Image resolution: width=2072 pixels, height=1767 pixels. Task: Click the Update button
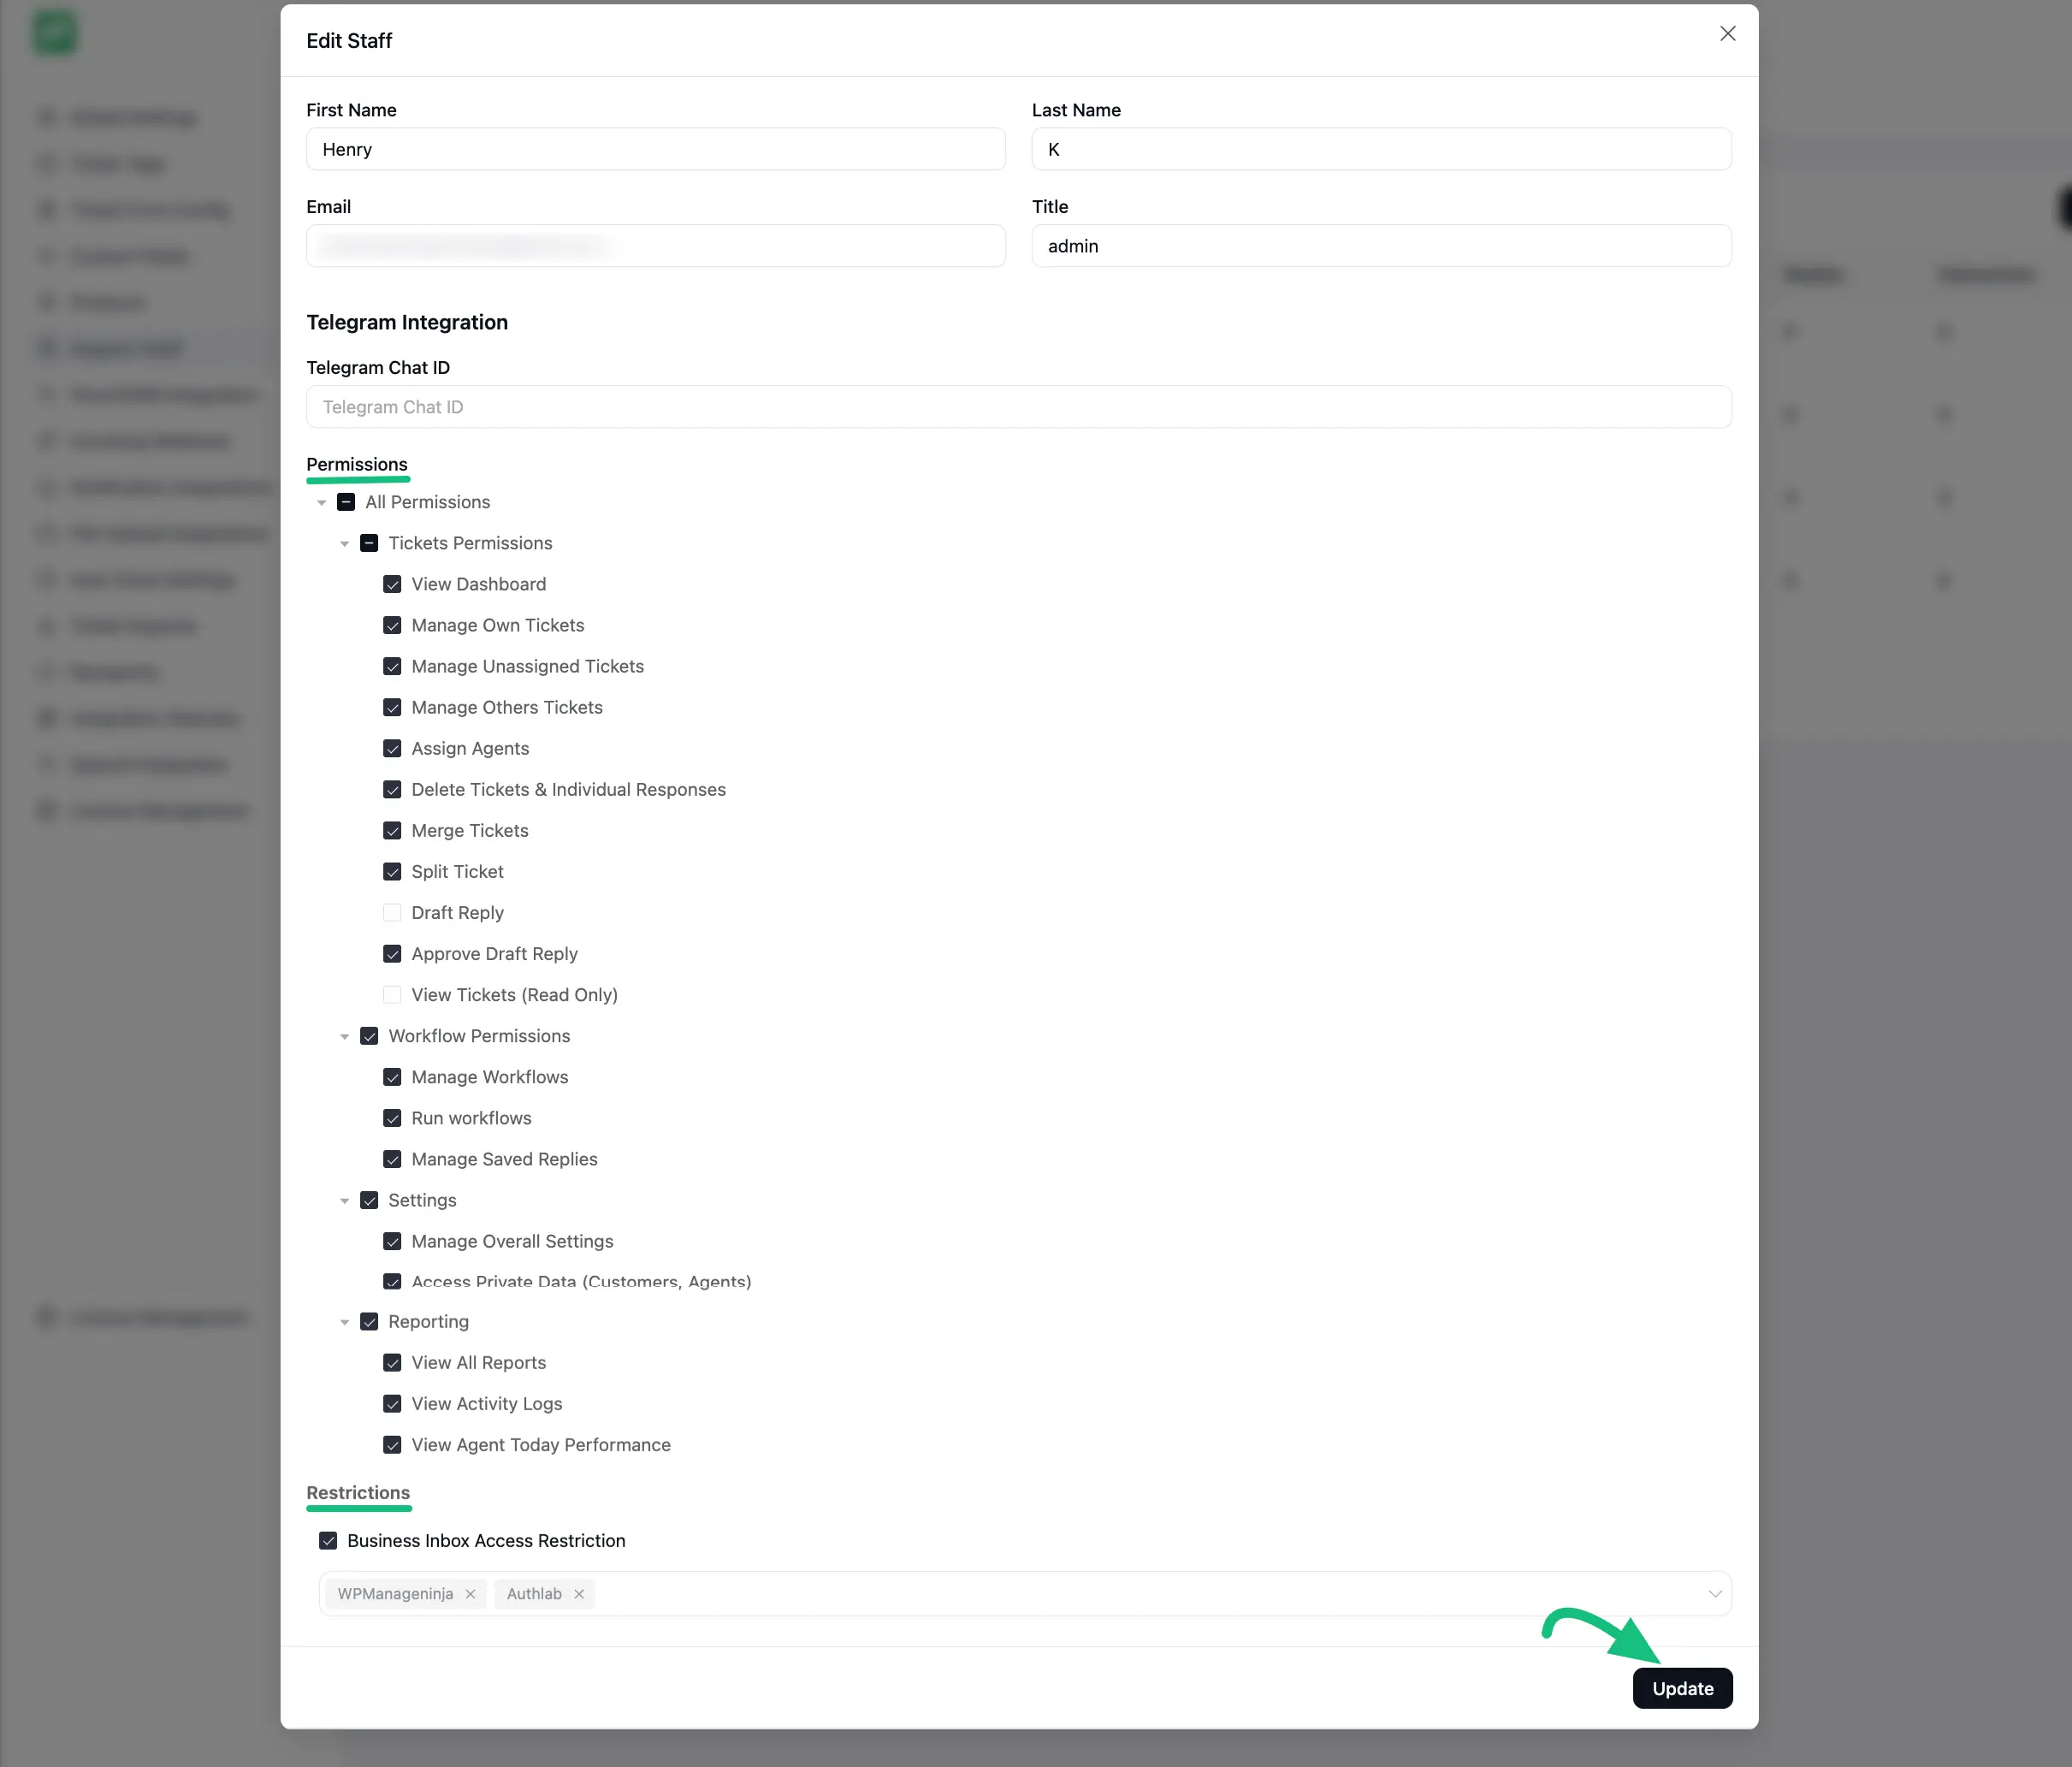point(1682,1688)
